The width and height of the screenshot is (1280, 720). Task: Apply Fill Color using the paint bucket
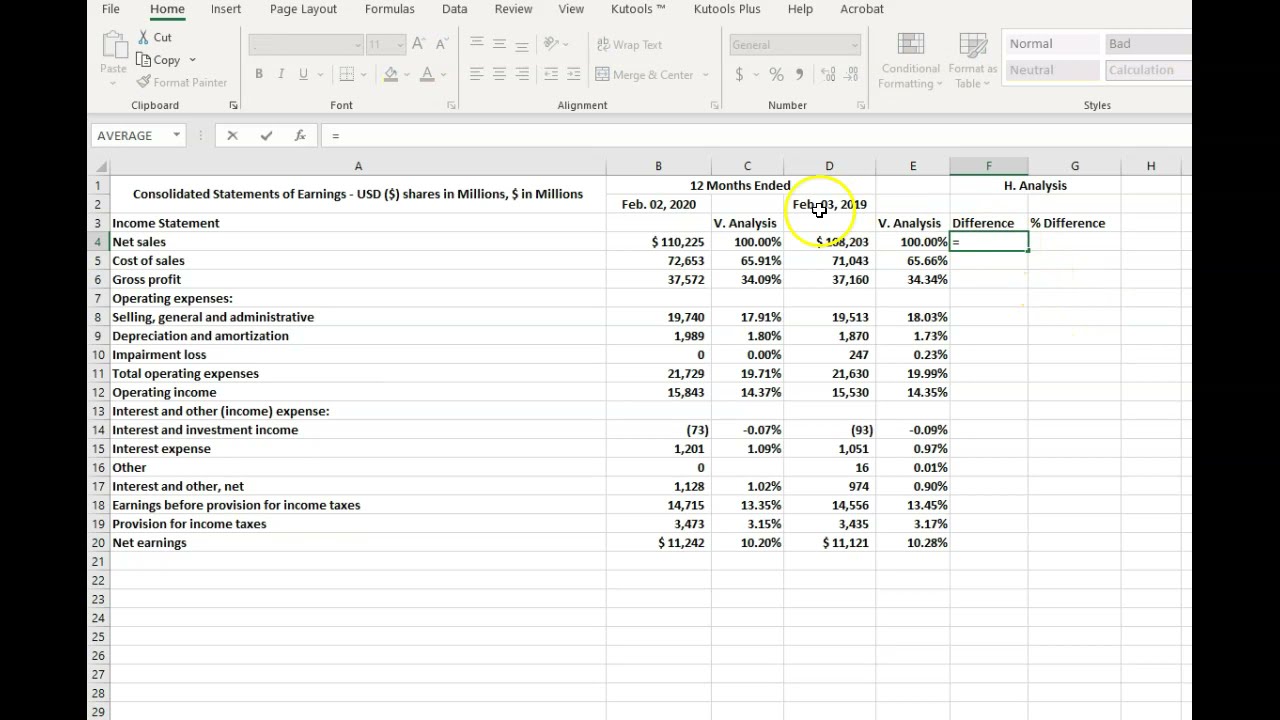(x=391, y=74)
